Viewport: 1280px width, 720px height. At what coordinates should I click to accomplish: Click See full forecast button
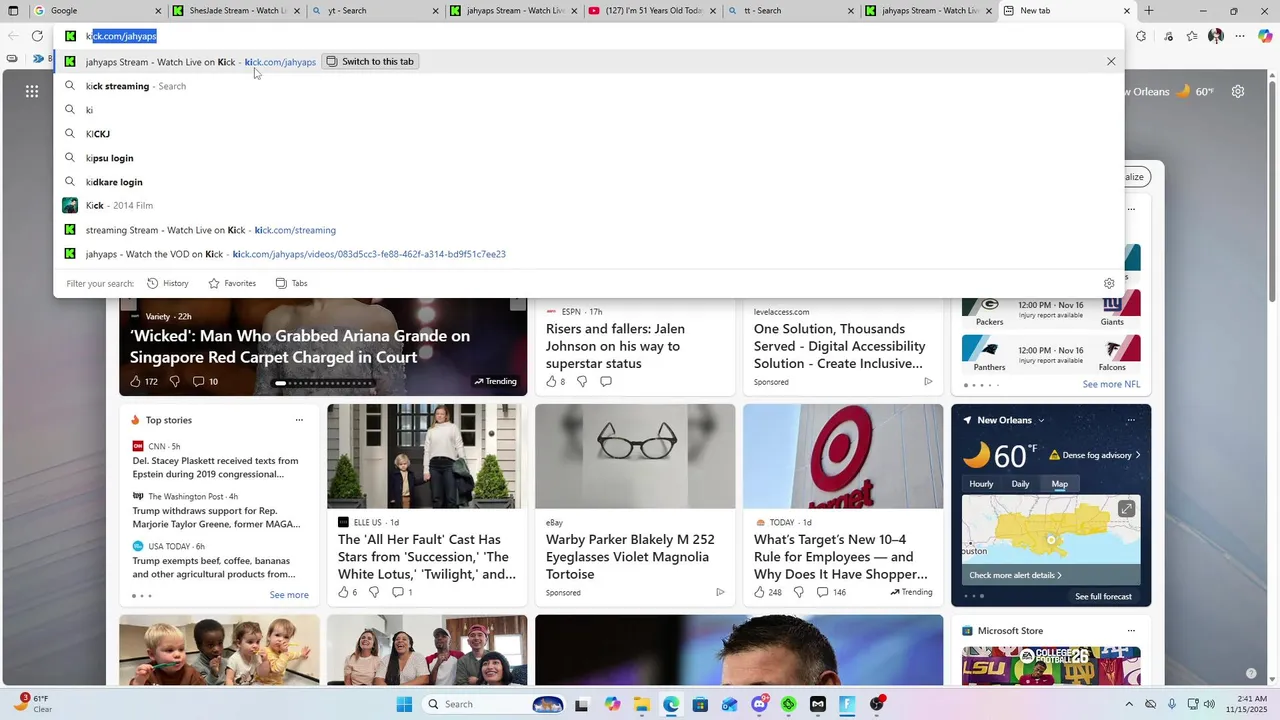point(1103,596)
